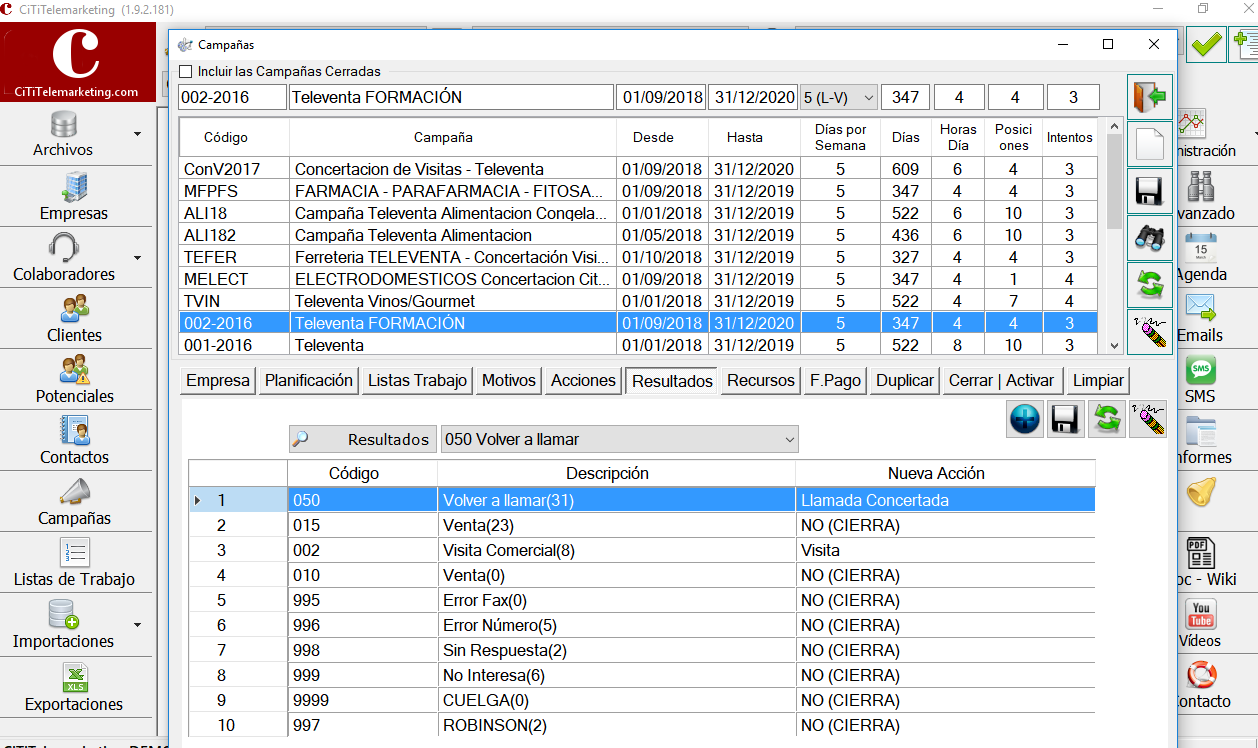Expand the Importaciones menu arrow
This screenshot has width=1258, height=748.
(137, 625)
